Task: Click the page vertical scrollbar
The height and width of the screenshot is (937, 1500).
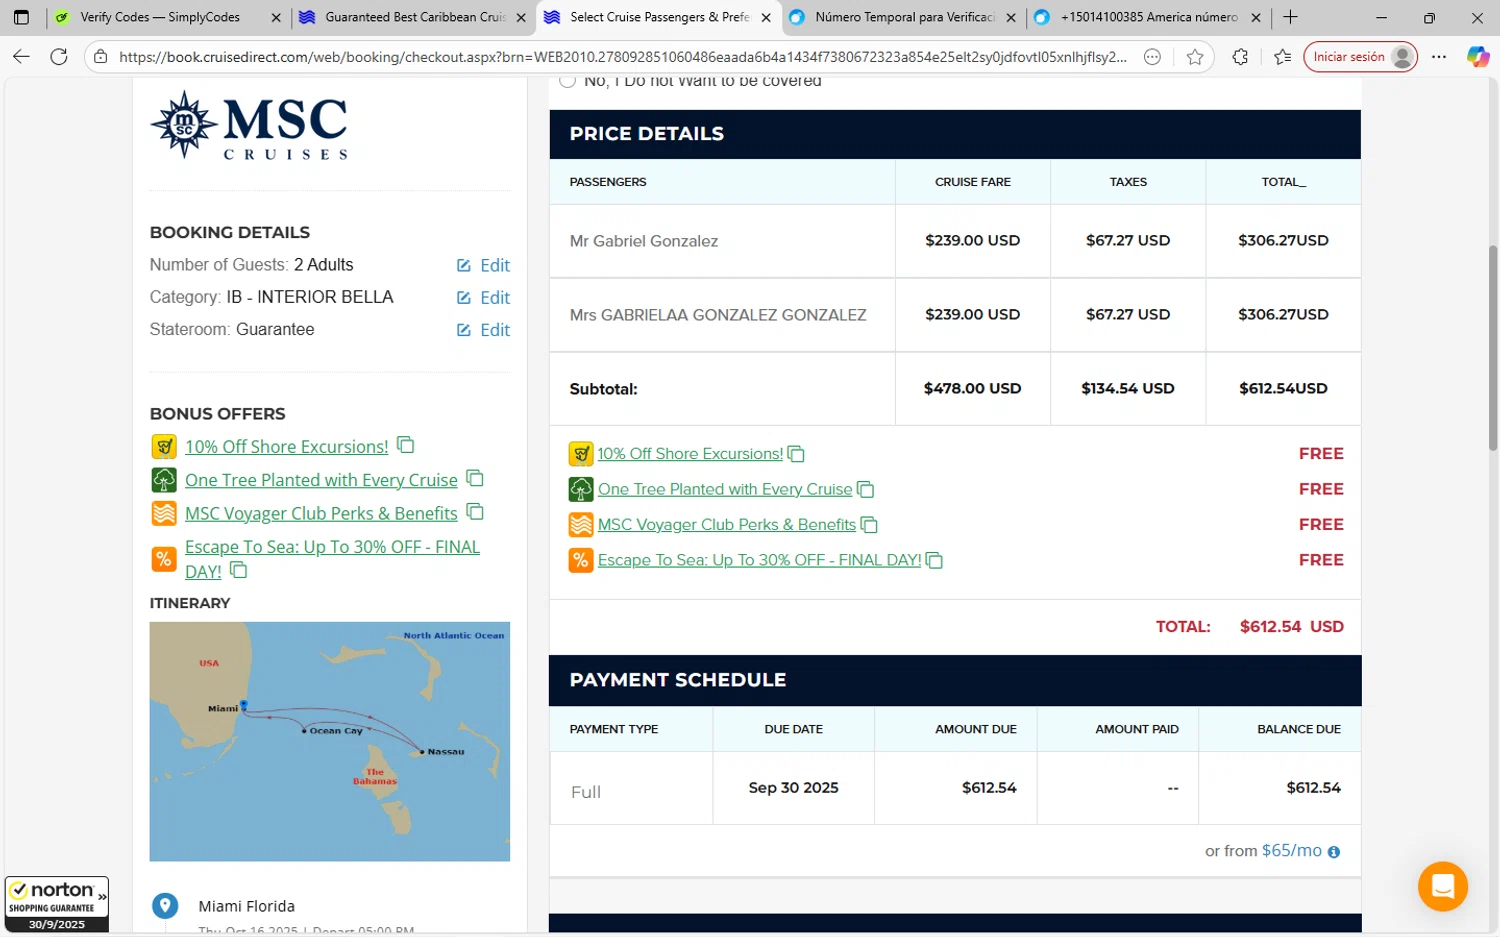Action: (x=1493, y=347)
